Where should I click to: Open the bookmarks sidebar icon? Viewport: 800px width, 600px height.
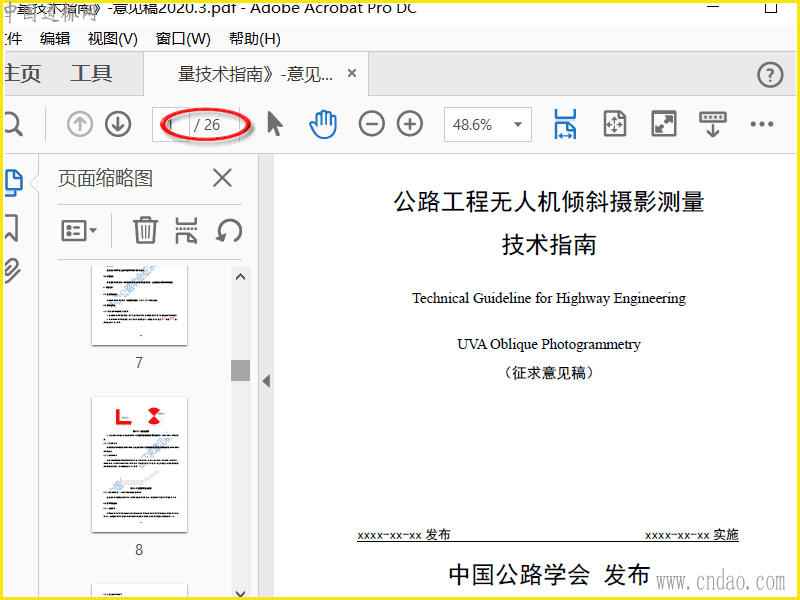tap(12, 228)
